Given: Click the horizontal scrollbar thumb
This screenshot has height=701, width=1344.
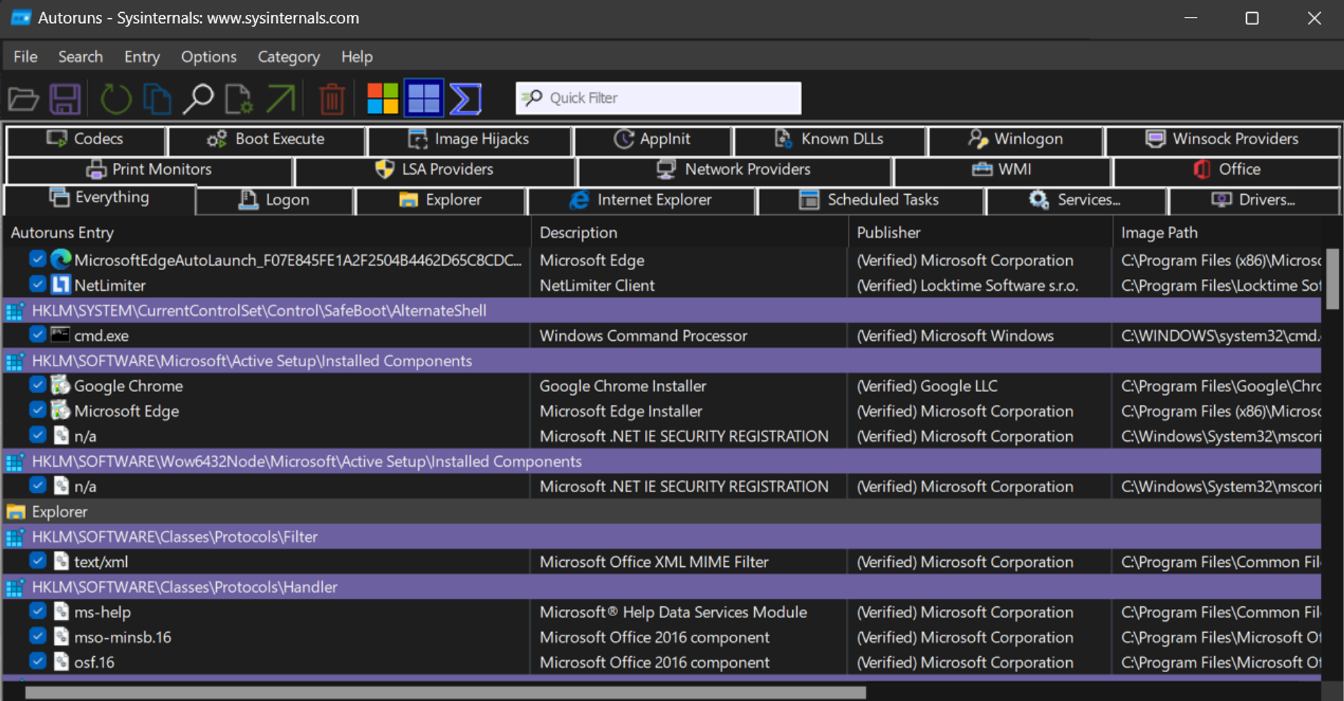Looking at the screenshot, I should 445,692.
